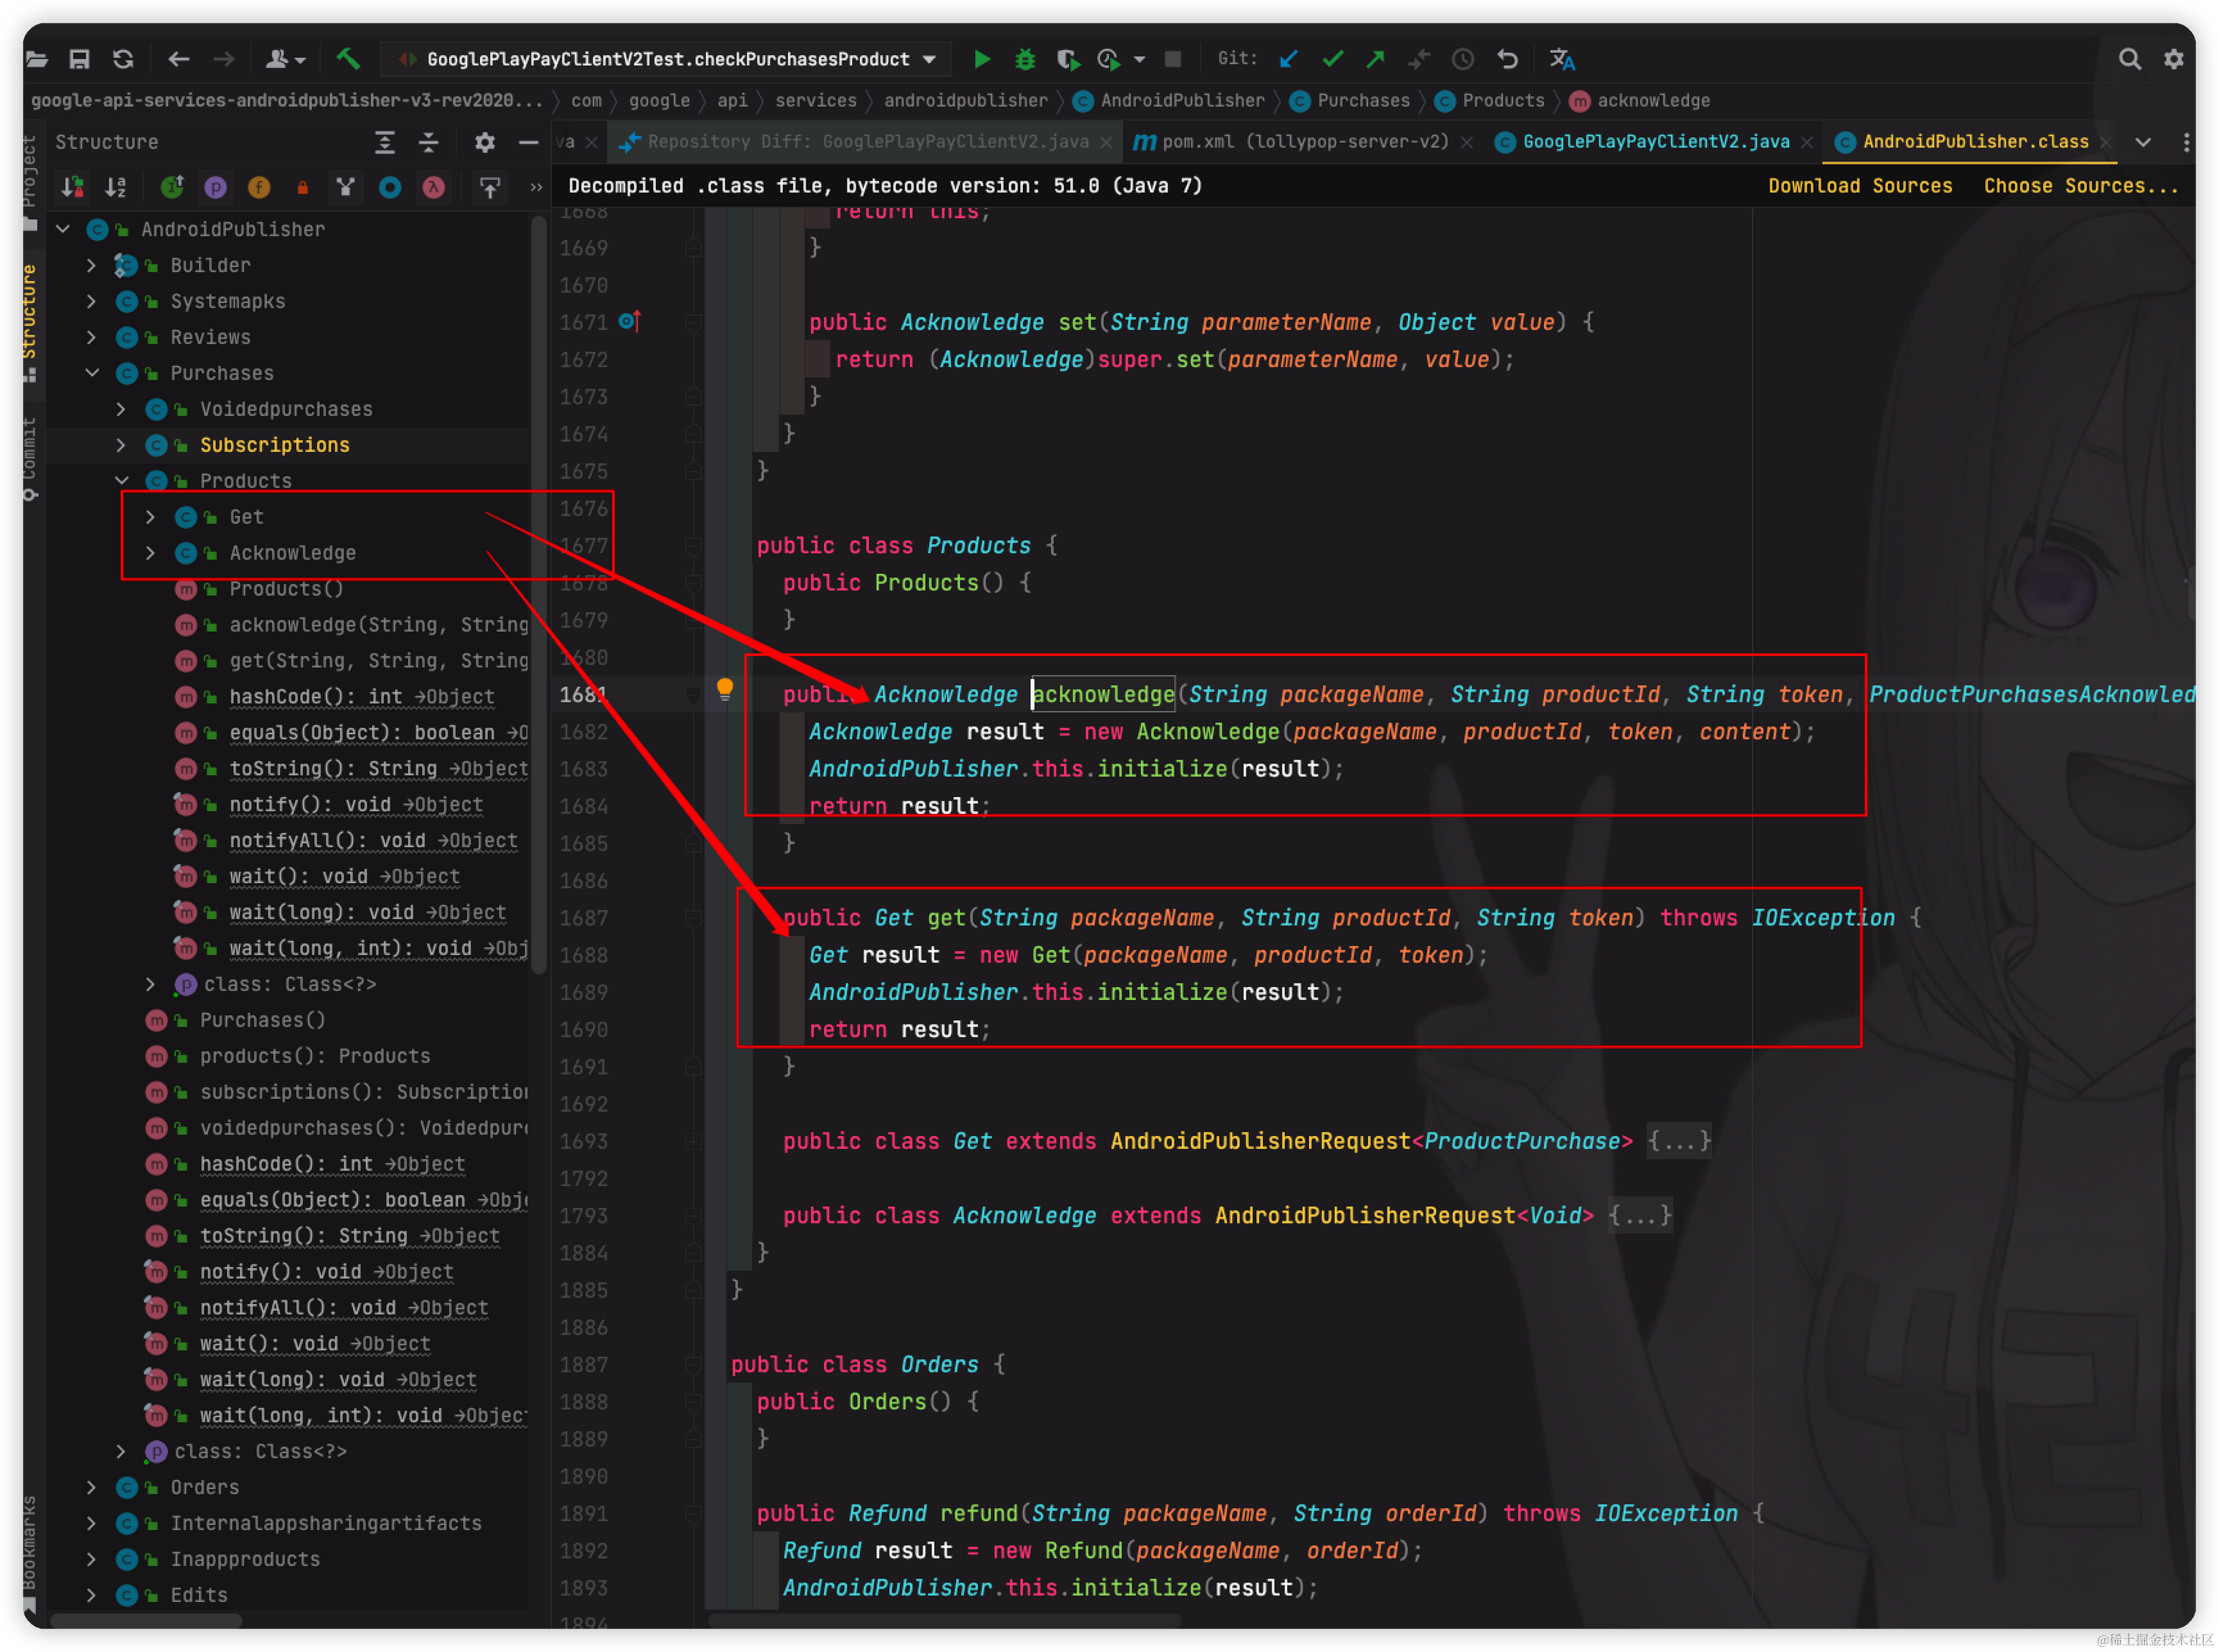Open the pom.xml (lollypop-server-v2) tab
Screen dimensions: 2219x1652
(1304, 142)
